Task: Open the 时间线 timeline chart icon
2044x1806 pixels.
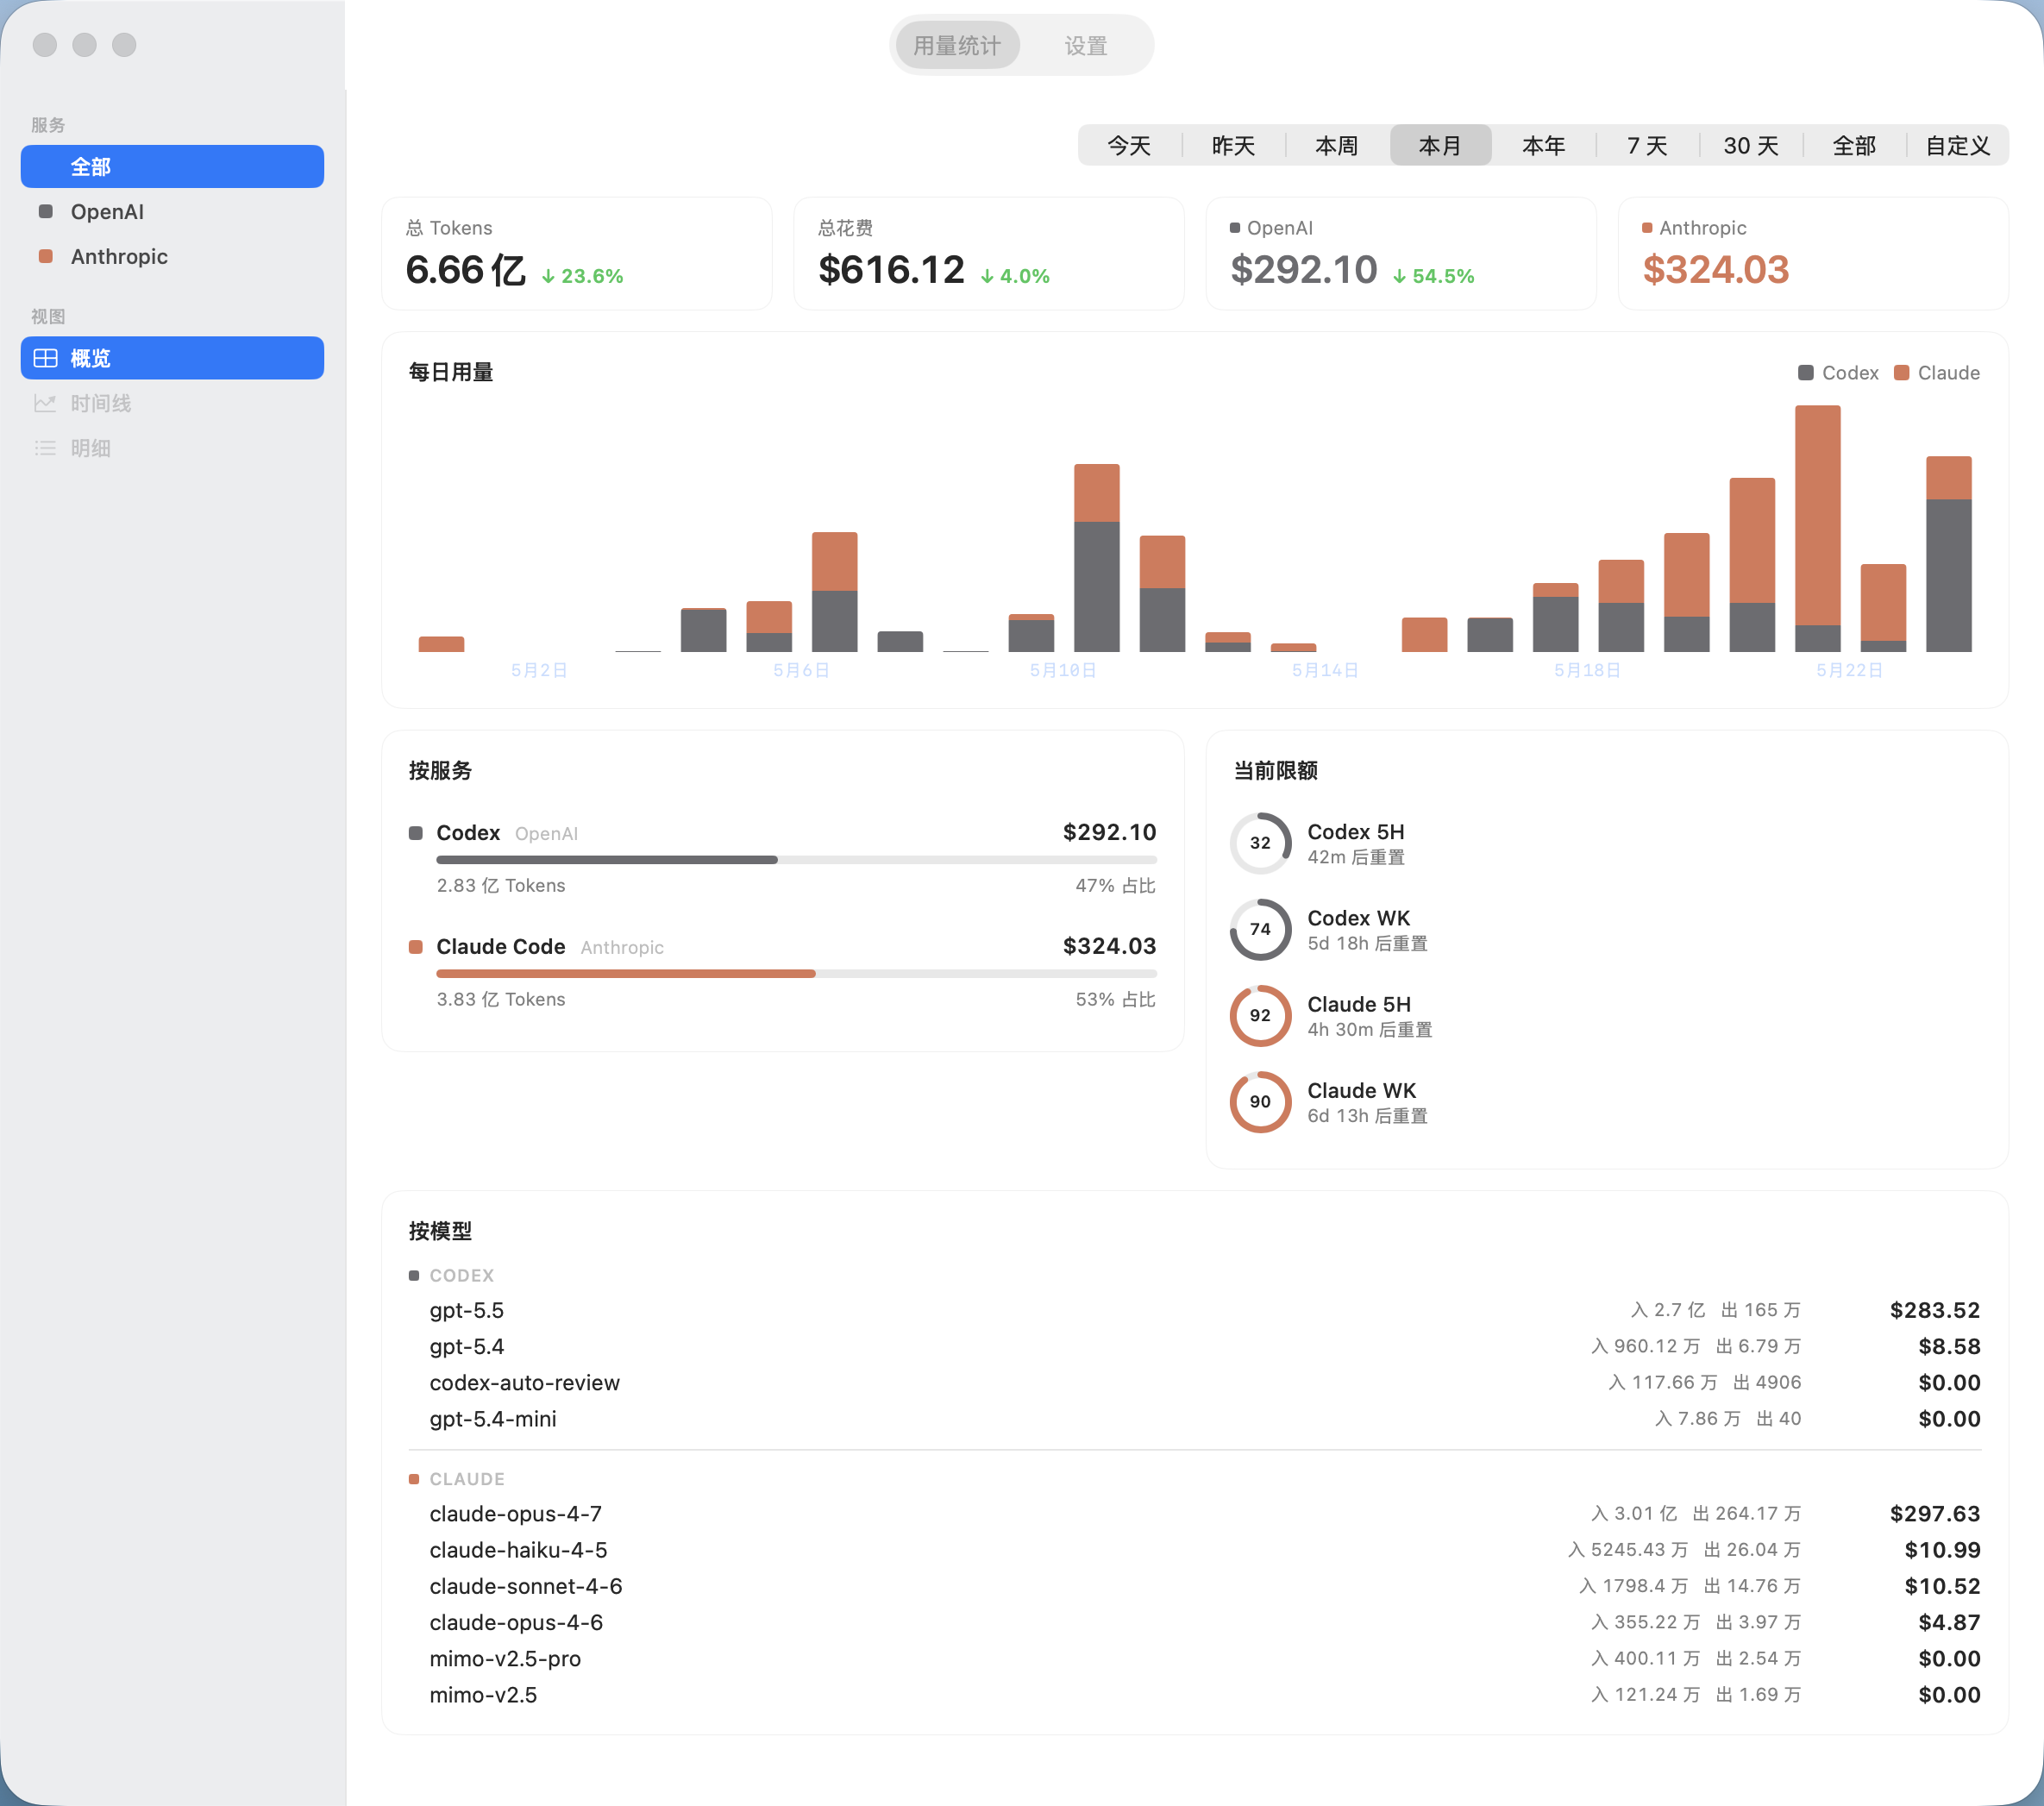Action: coord(45,403)
